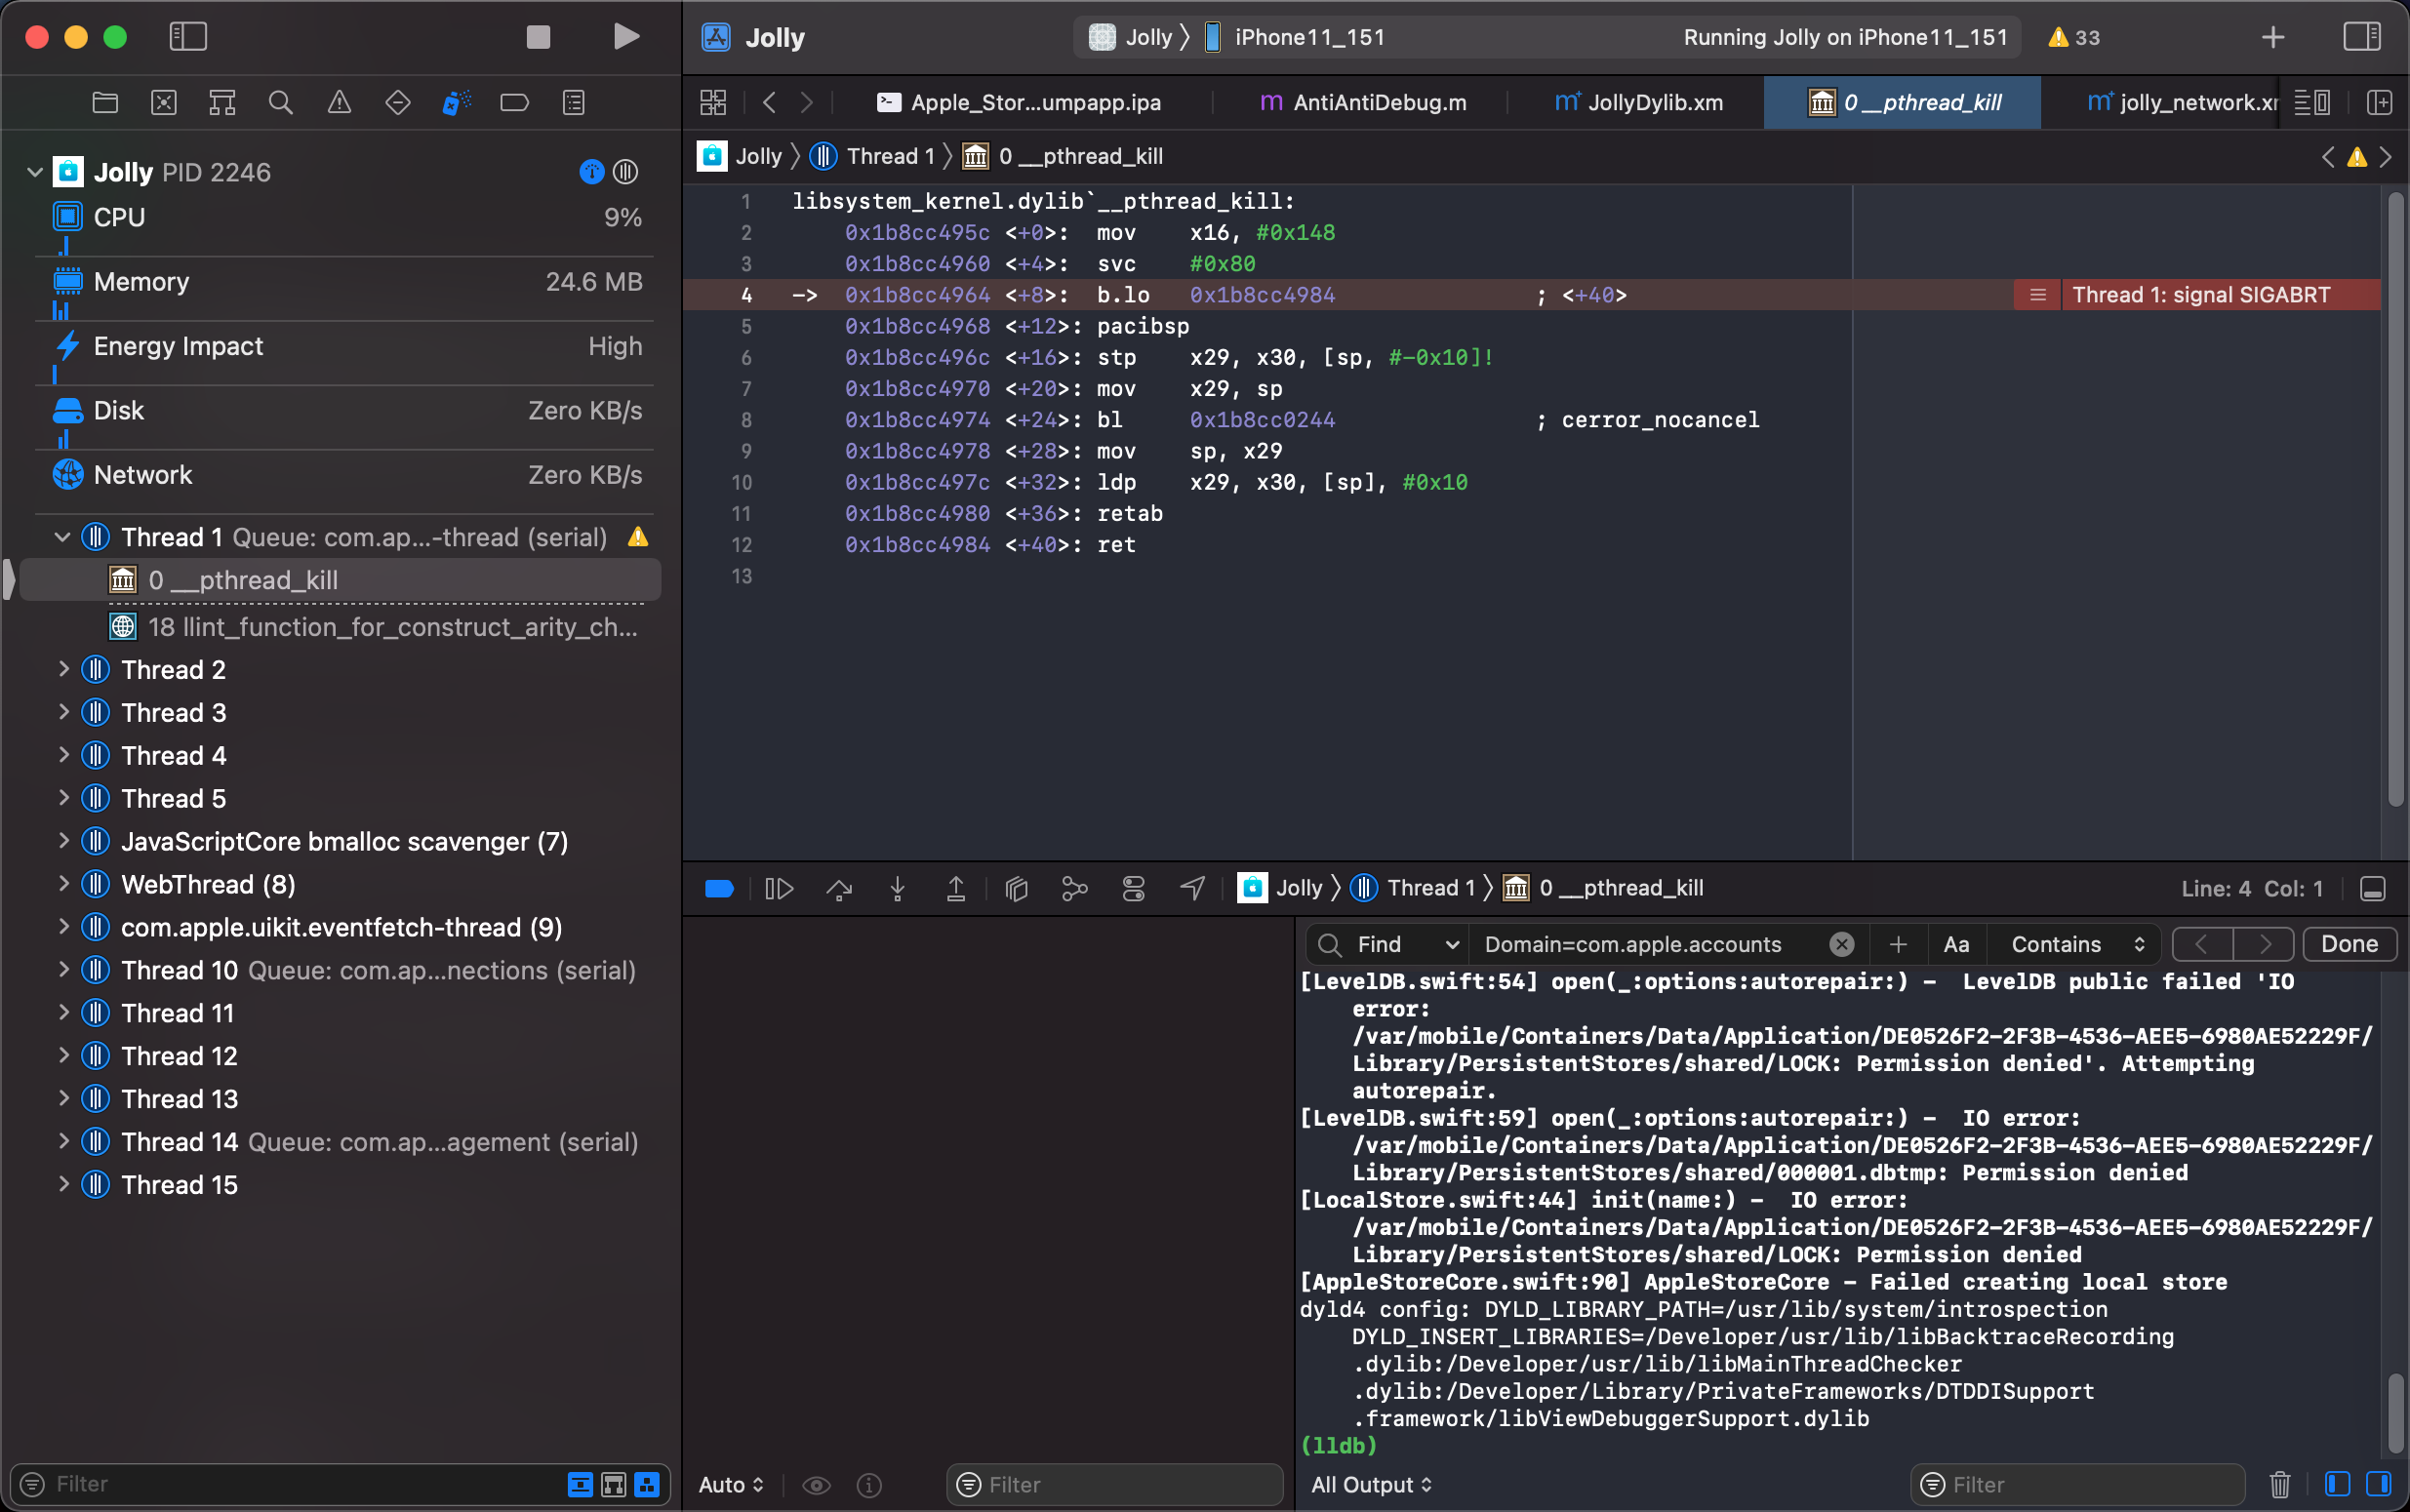The height and width of the screenshot is (1512, 2410).
Task: Click the Aa case-sensitivity toggle in Find bar
Action: click(1955, 942)
